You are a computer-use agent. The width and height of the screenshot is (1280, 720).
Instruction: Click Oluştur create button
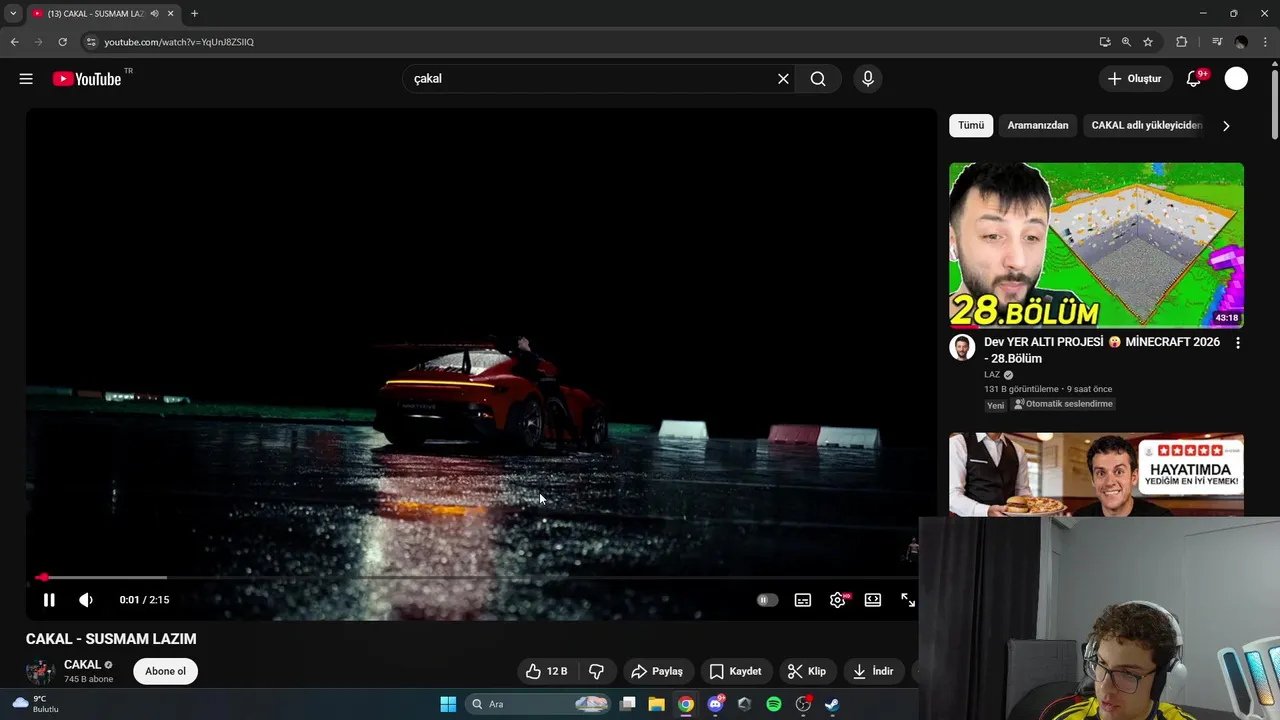point(1136,79)
